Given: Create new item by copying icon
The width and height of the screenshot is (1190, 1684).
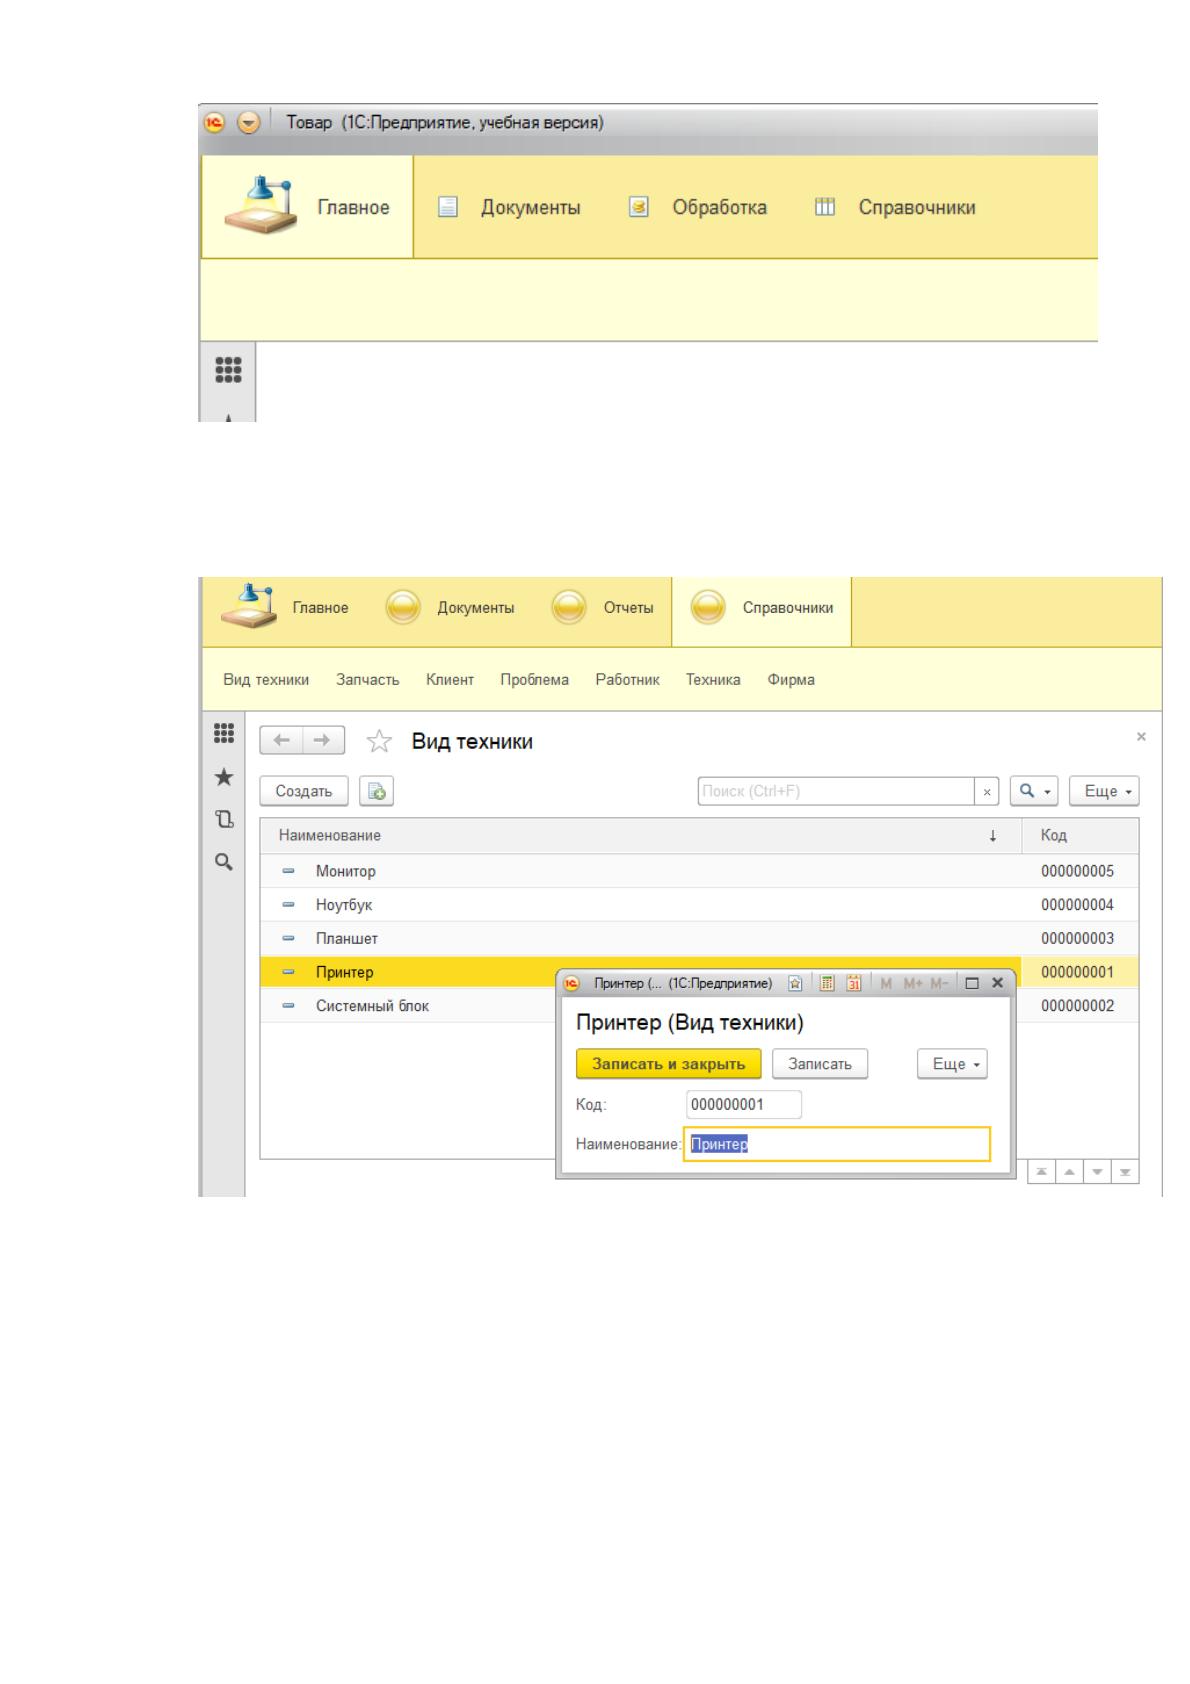Looking at the screenshot, I should point(377,791).
